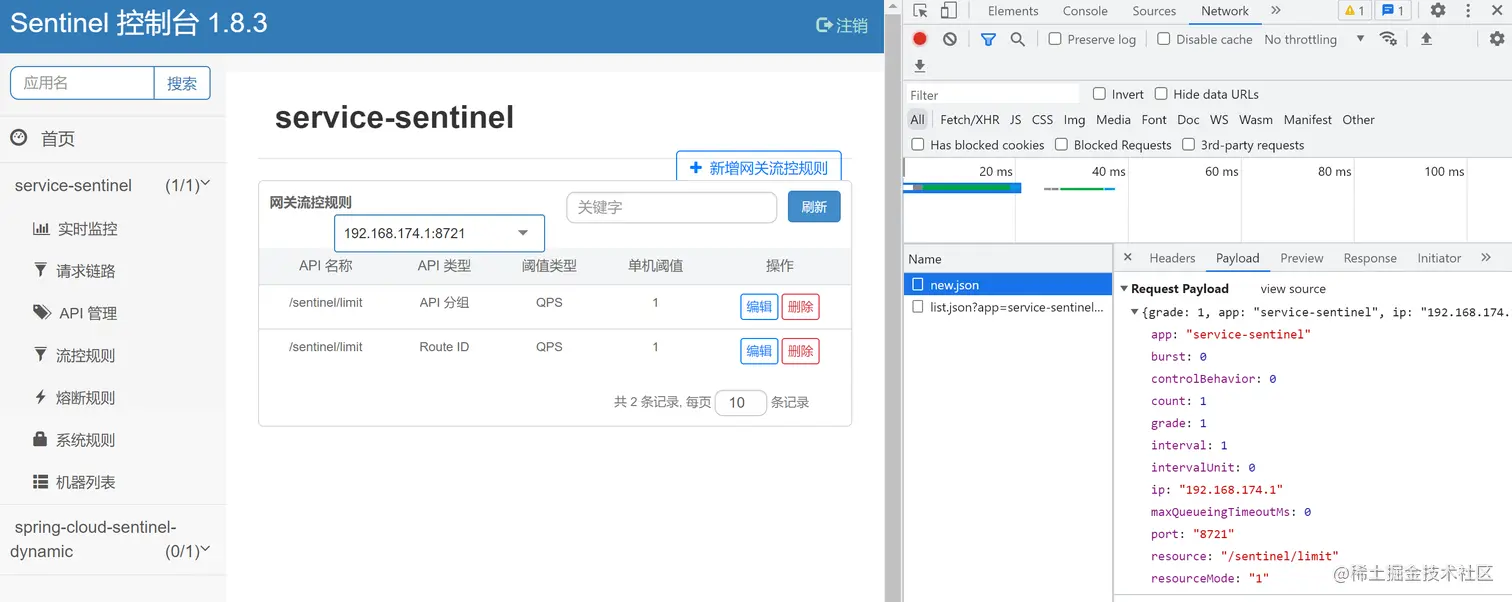Viewport: 1512px width, 602px height.
Task: Click the logout icon next to 注销
Action: [x=824, y=25]
